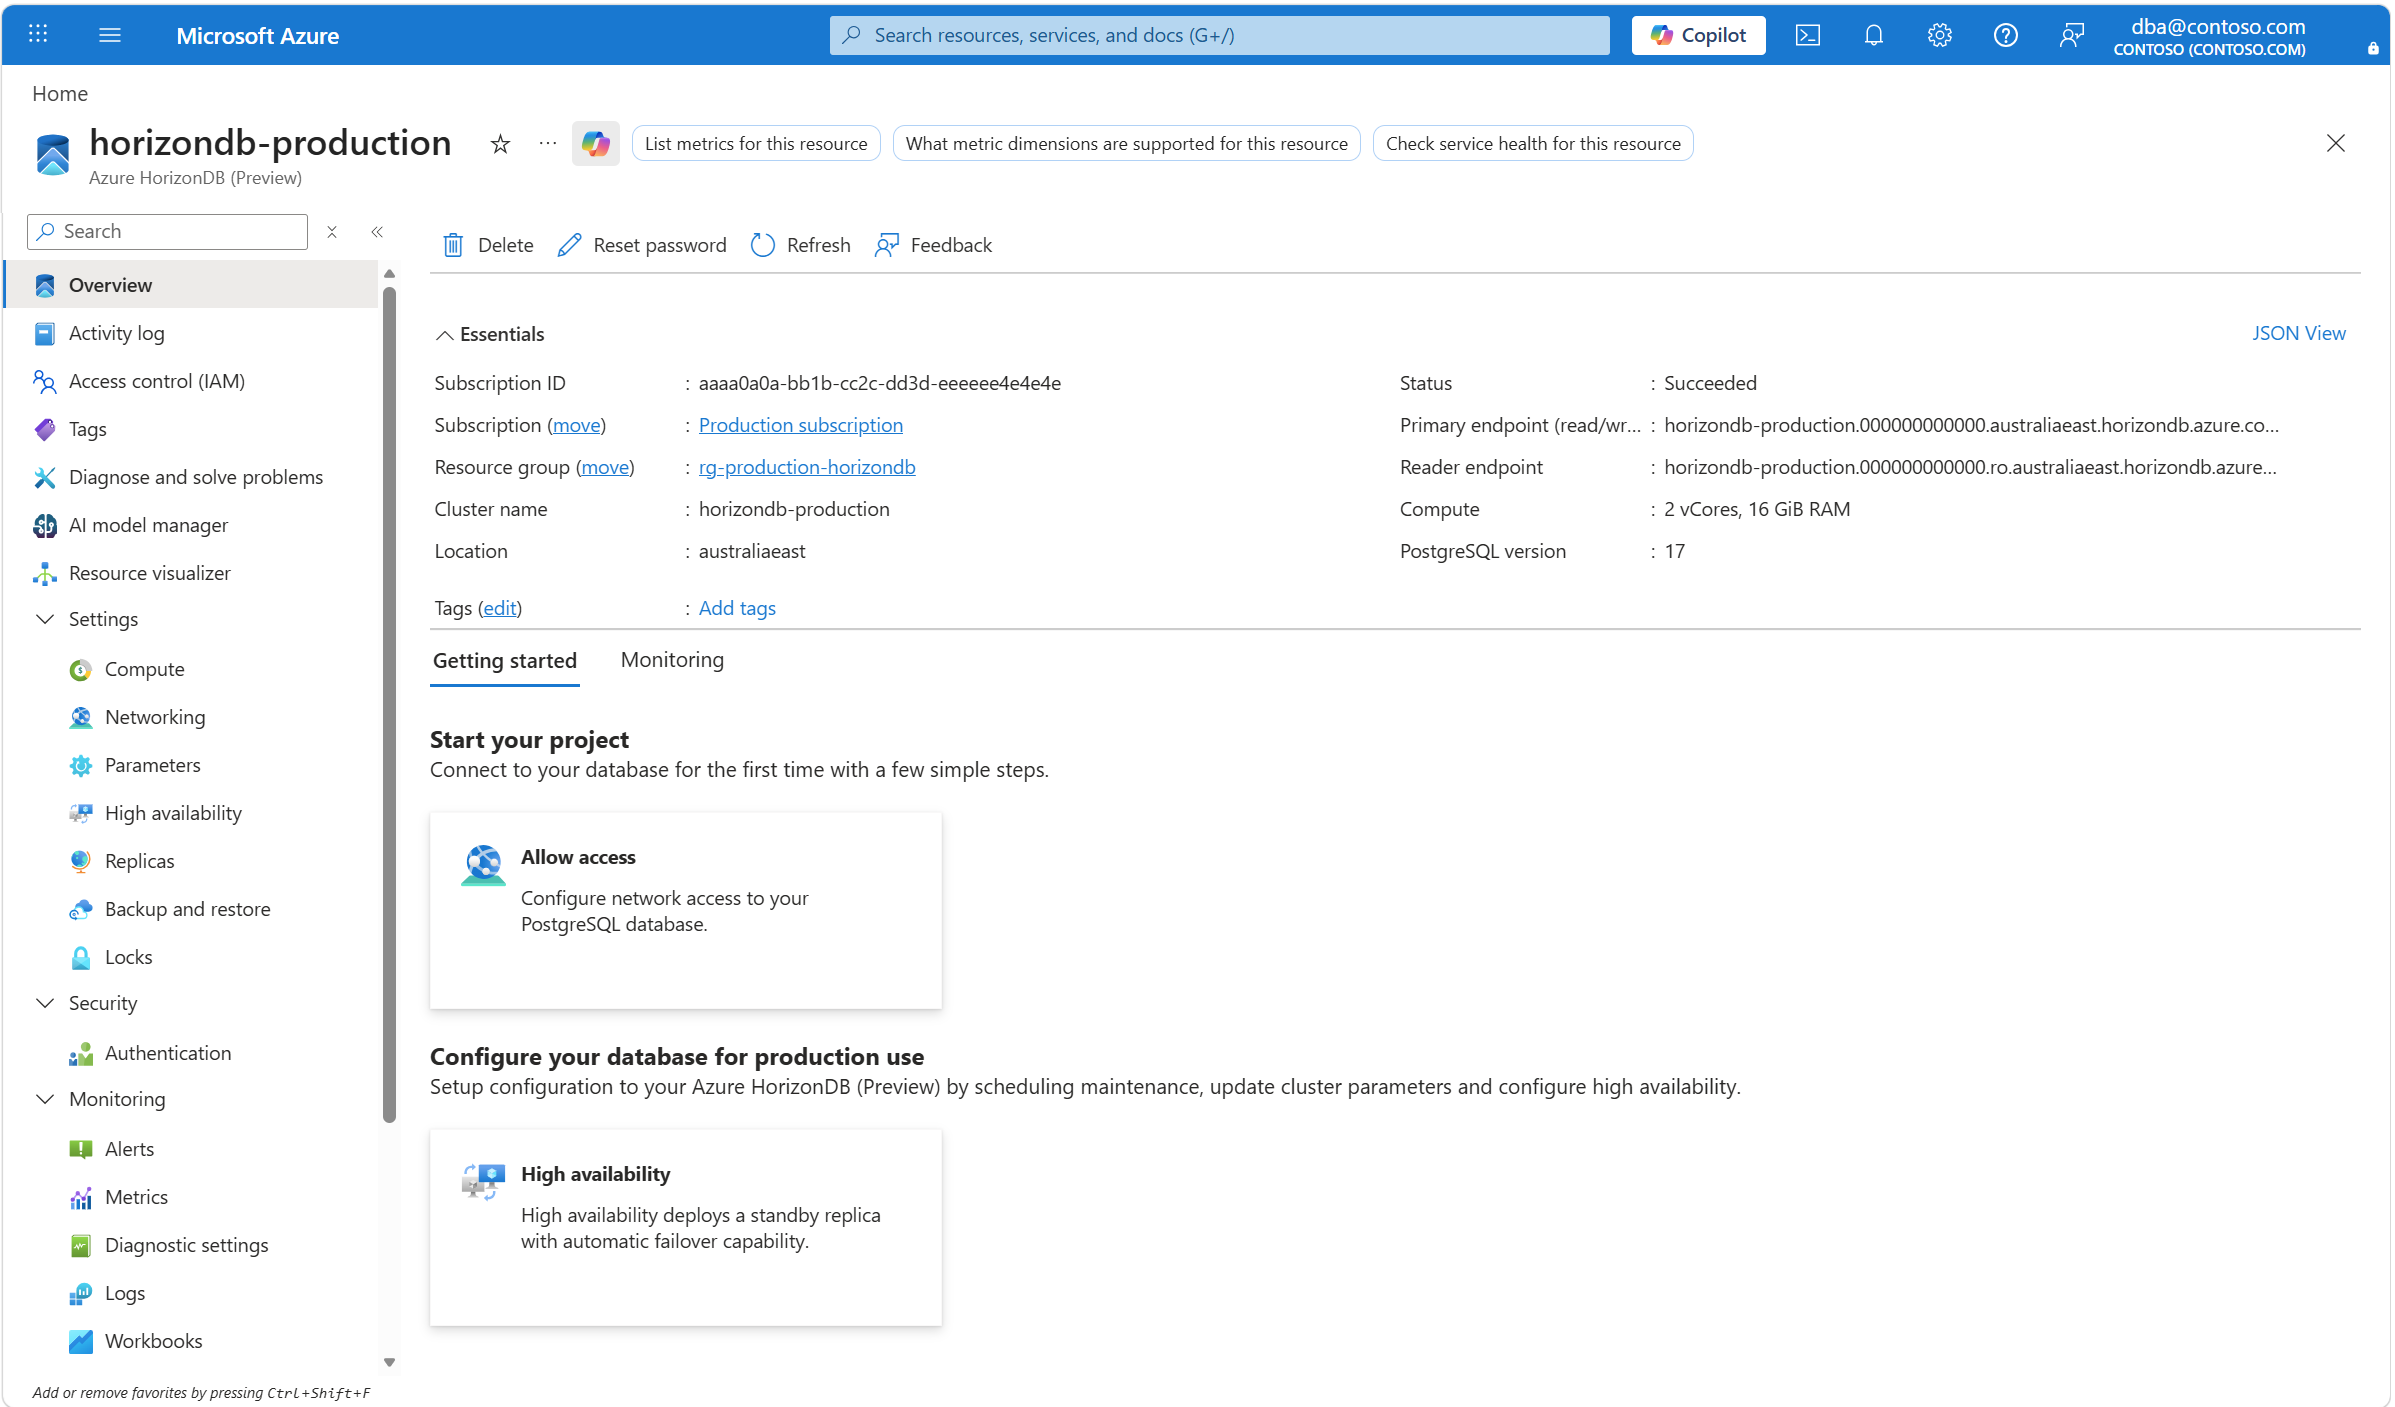Open the portal hamburger menu
2395x1407 pixels.
[110, 35]
